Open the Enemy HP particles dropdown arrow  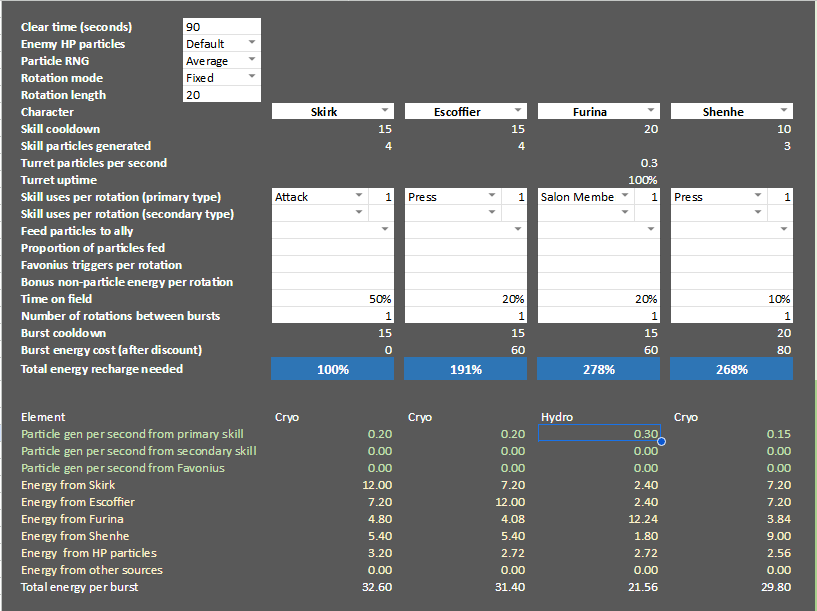click(252, 42)
